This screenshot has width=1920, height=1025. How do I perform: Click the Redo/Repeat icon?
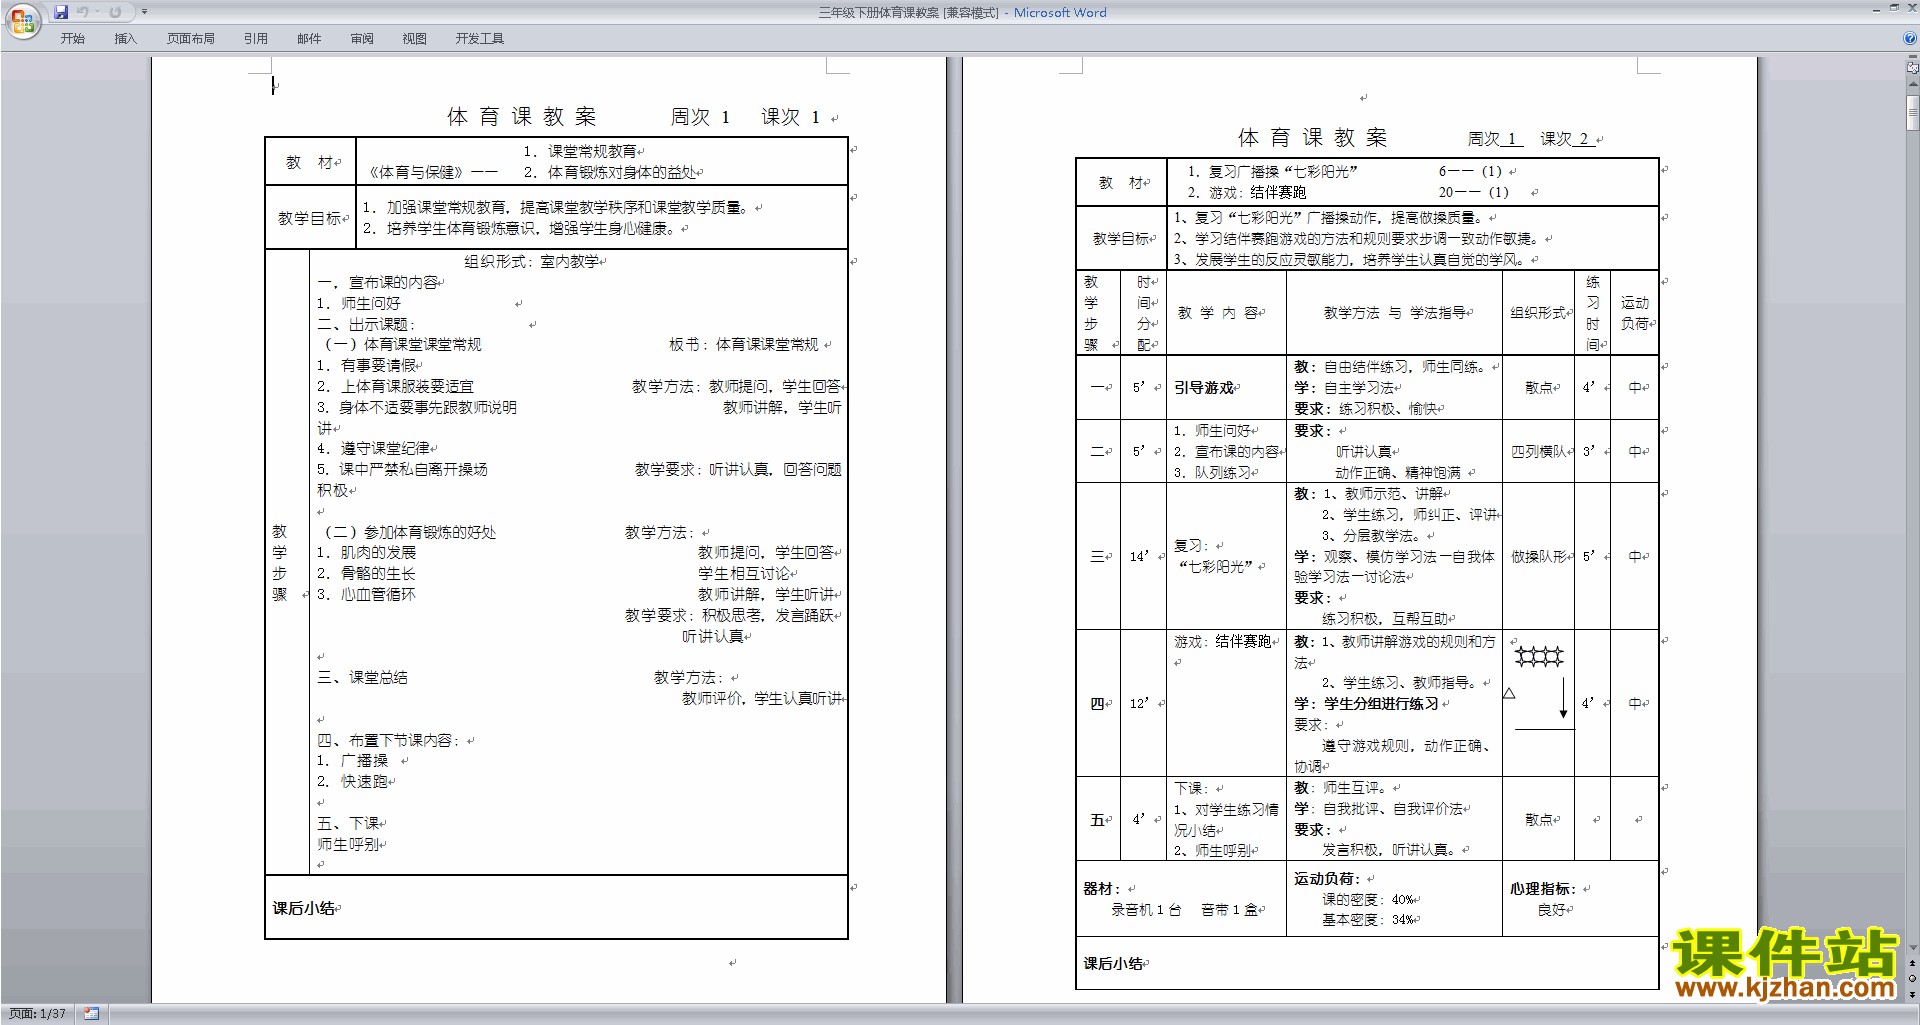pos(115,12)
